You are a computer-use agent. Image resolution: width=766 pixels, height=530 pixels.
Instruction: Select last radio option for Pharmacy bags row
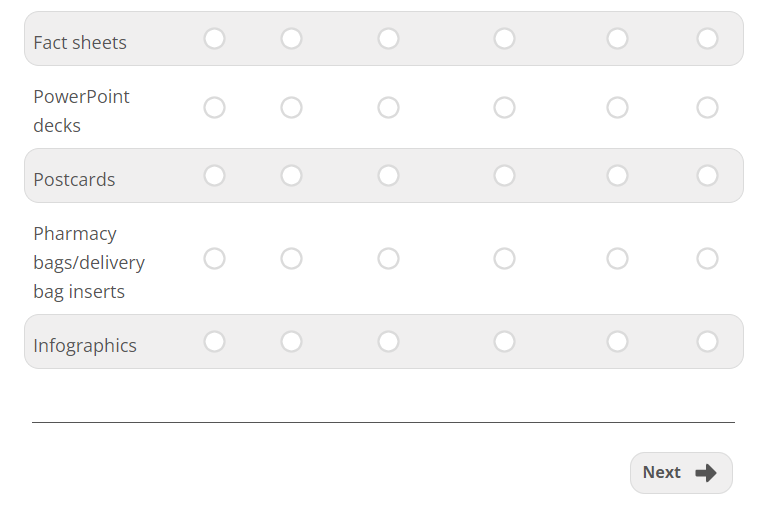(x=707, y=258)
